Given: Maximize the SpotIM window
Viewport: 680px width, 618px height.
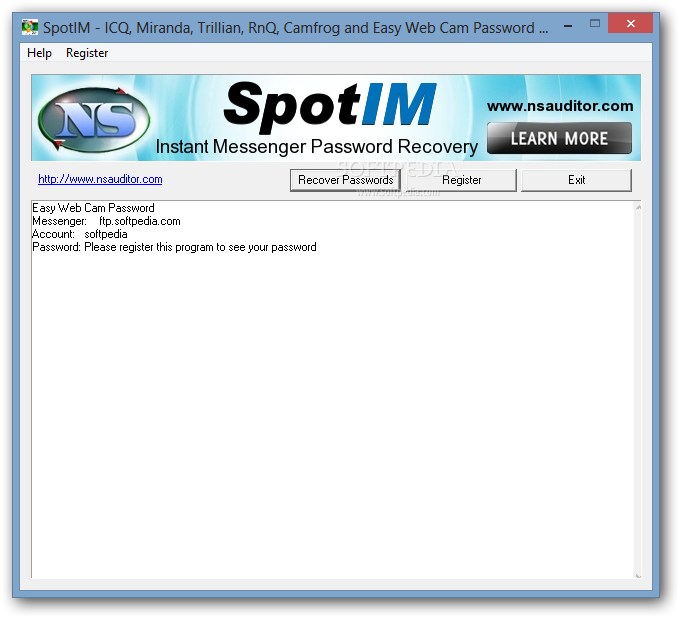Looking at the screenshot, I should click(x=595, y=23).
